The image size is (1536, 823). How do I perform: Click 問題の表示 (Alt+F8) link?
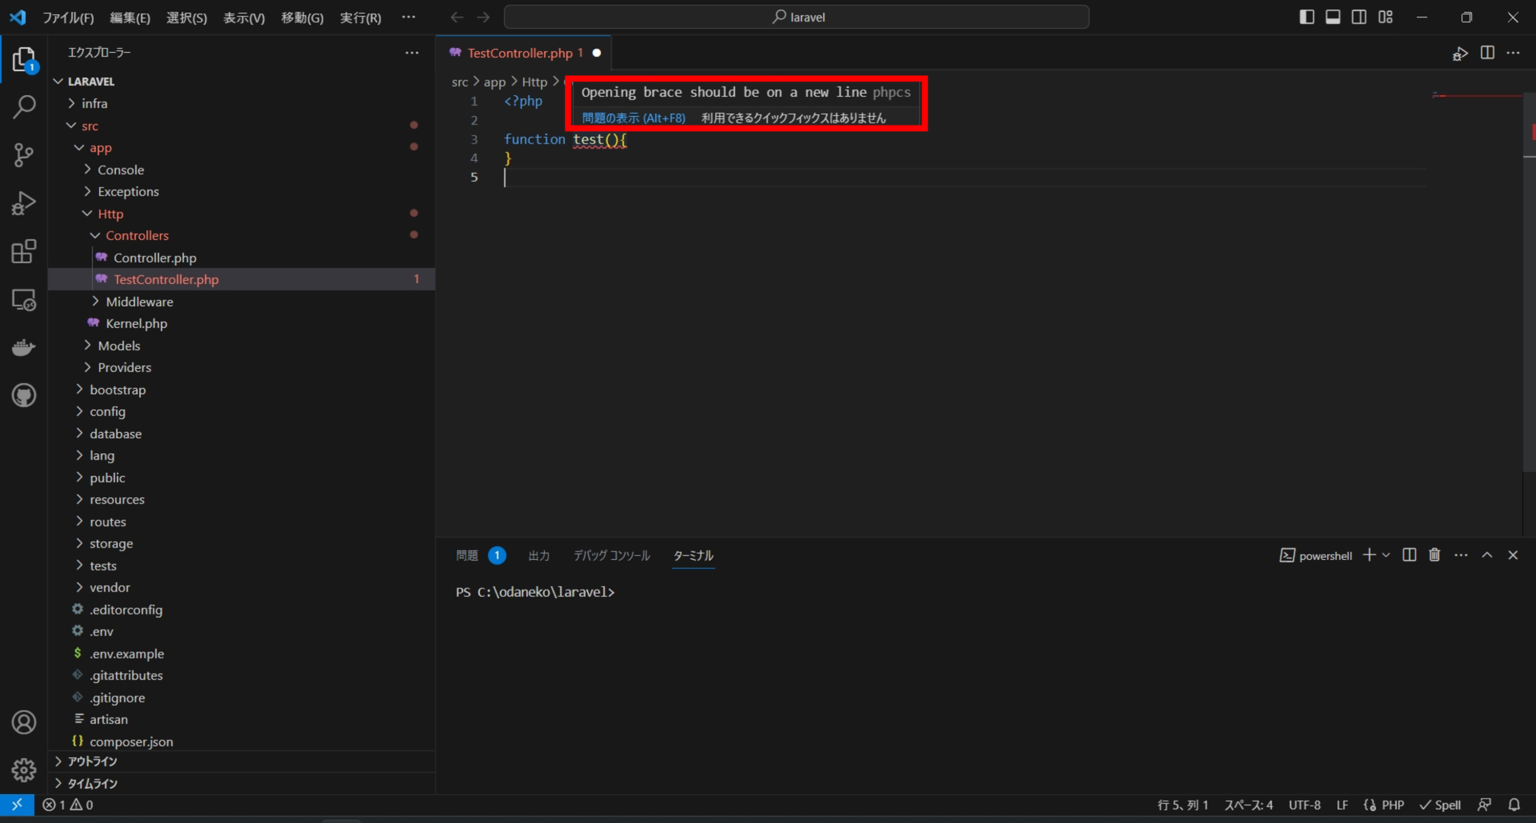point(634,117)
